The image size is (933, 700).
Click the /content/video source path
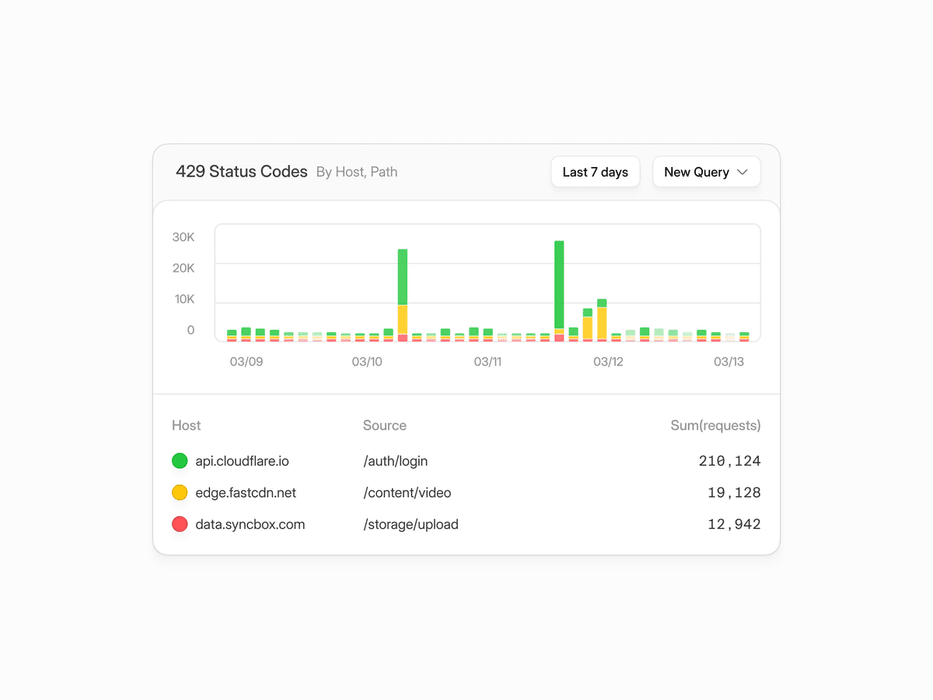tap(407, 493)
